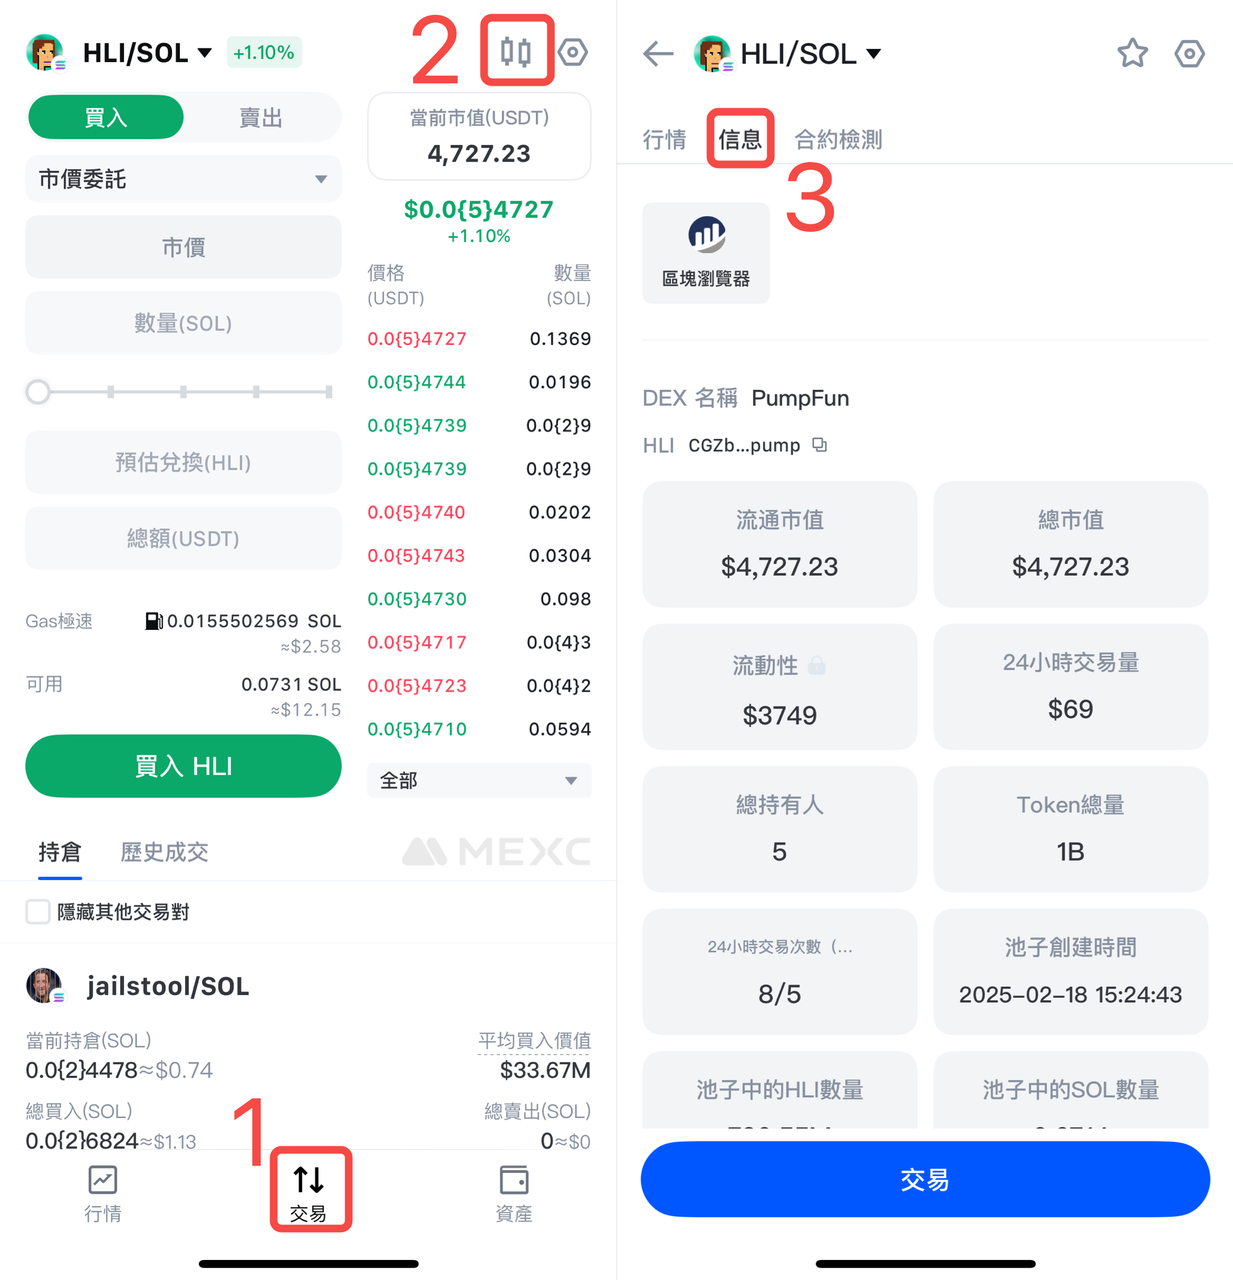The height and width of the screenshot is (1280, 1233).
Task: Select the 買入 buy toggle
Action: 106,118
